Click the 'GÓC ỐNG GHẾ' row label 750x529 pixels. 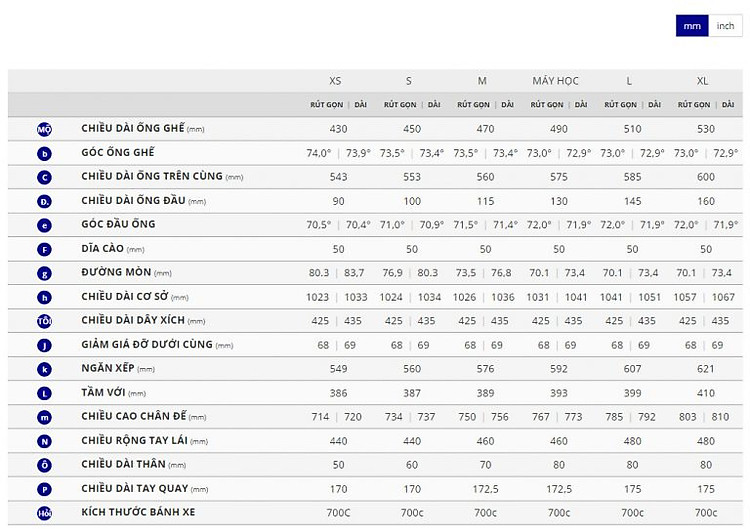[x=118, y=152]
